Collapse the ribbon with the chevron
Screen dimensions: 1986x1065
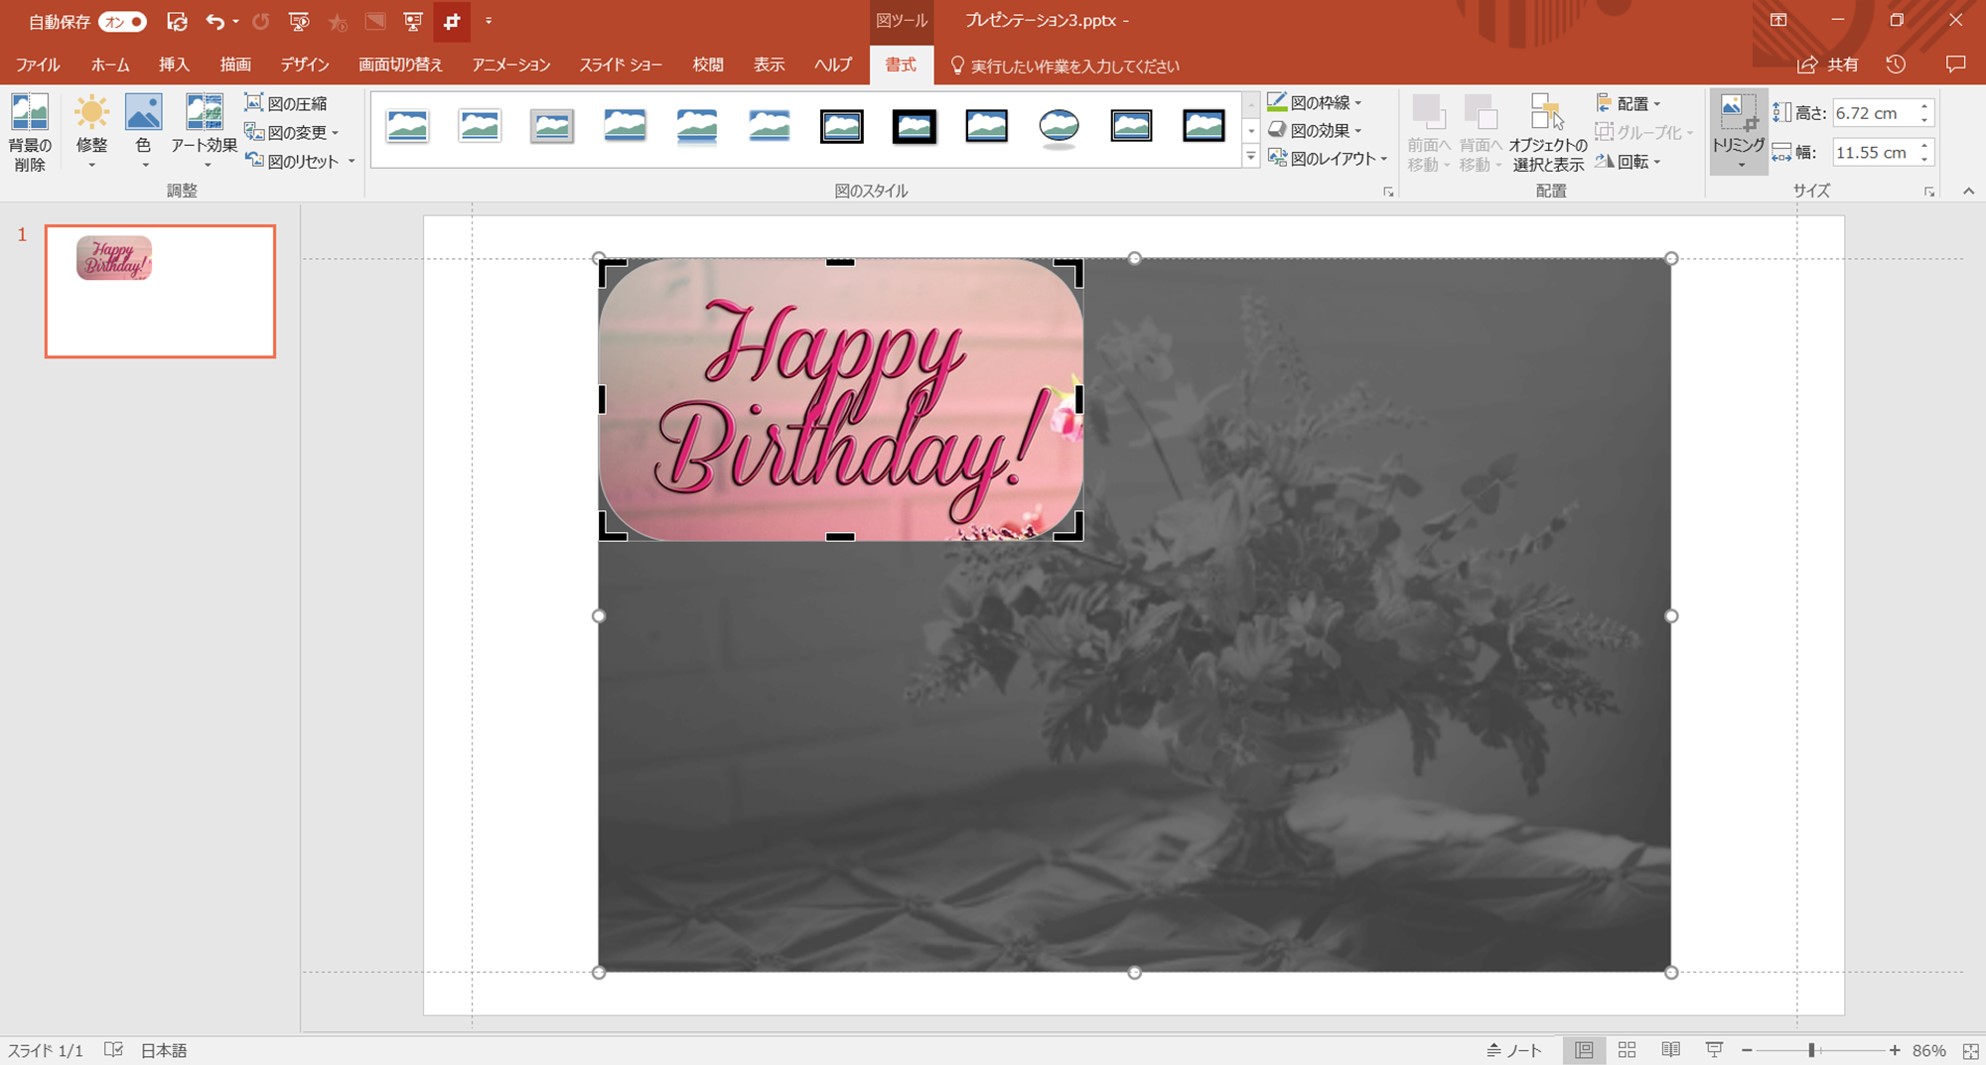click(1968, 191)
